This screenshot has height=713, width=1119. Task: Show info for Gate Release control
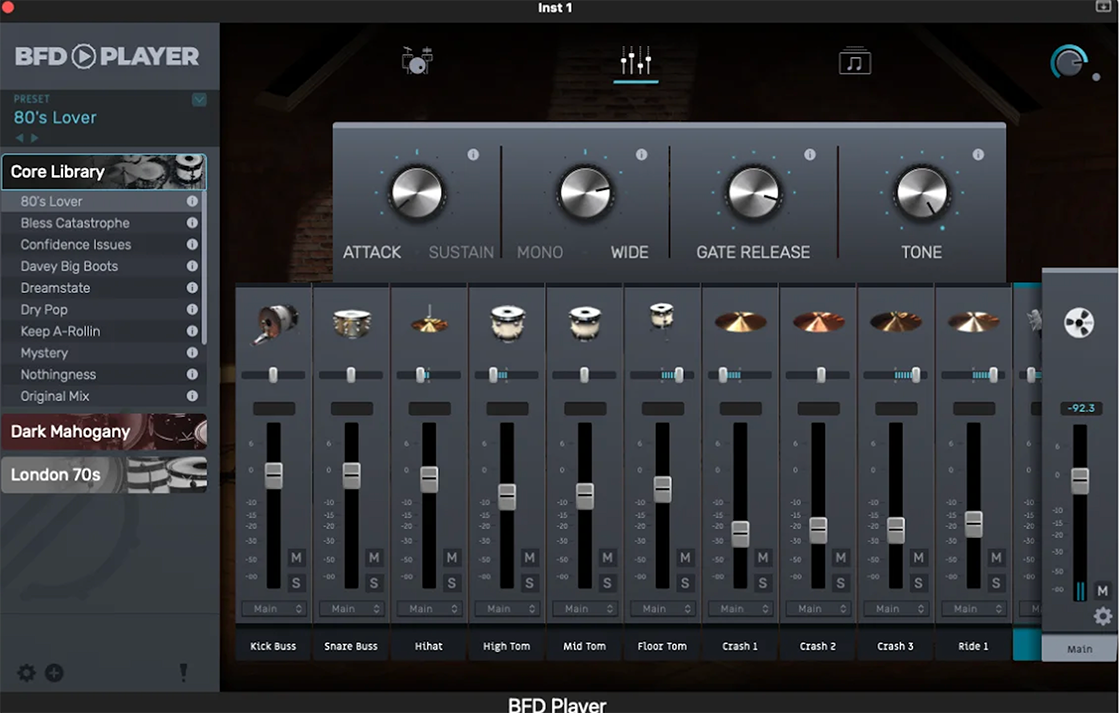tap(810, 154)
